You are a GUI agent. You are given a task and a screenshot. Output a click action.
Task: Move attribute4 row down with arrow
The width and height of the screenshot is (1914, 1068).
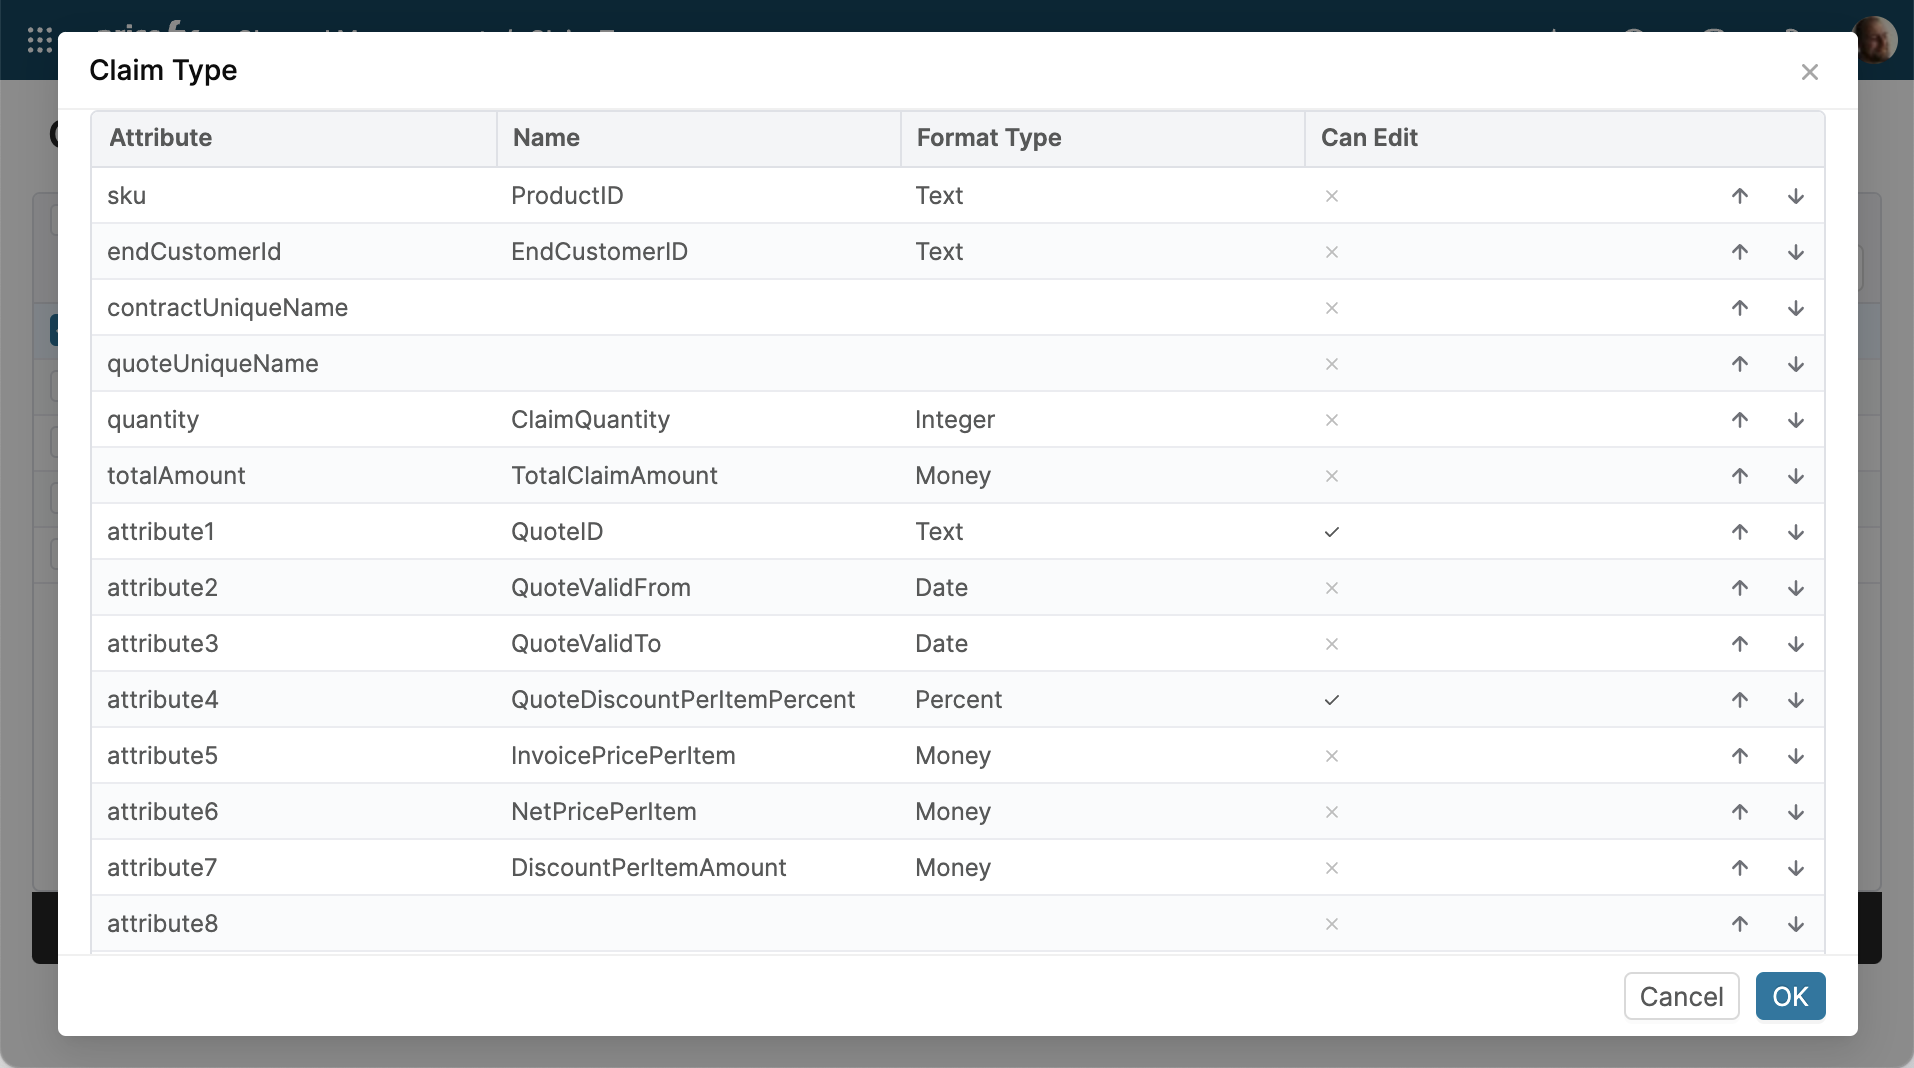1795,700
